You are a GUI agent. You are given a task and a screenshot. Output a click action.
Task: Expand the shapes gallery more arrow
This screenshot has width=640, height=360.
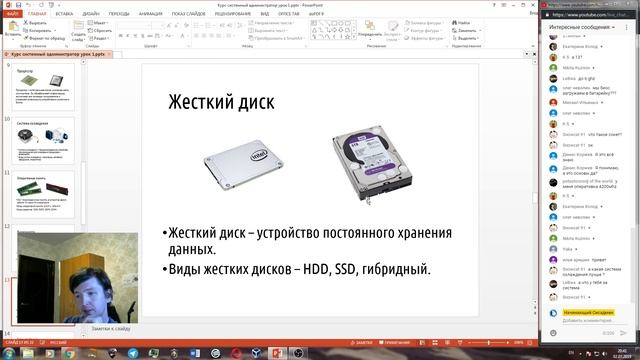tap(354, 37)
